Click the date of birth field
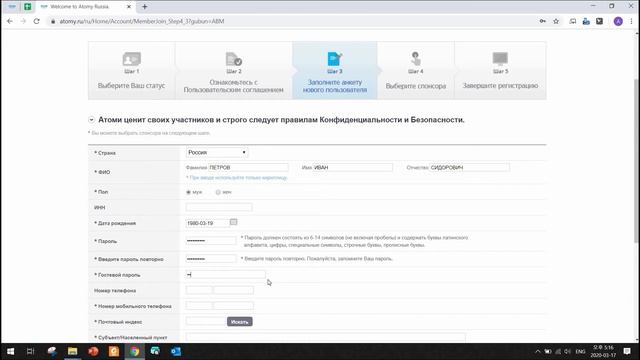The width and height of the screenshot is (640, 360). click(x=207, y=223)
